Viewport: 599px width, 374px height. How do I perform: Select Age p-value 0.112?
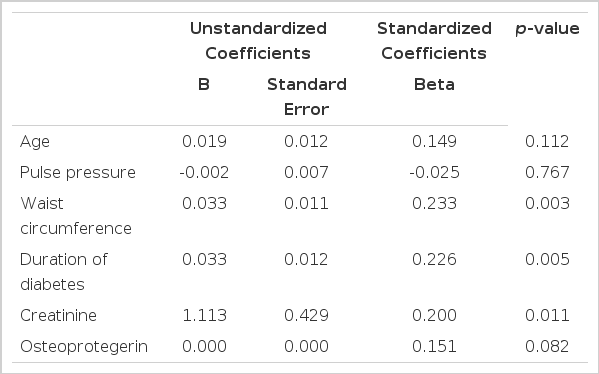pos(547,142)
